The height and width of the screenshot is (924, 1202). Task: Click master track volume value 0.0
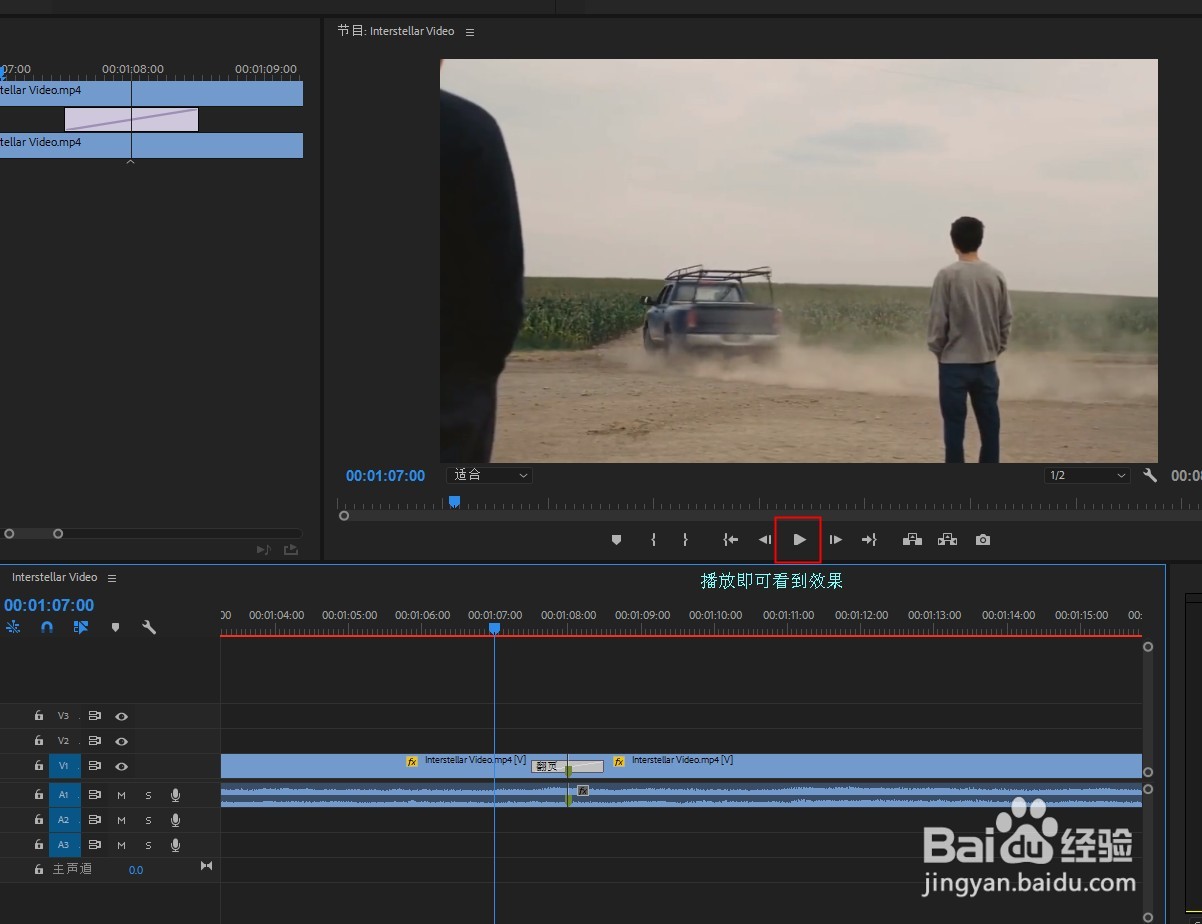click(x=136, y=870)
